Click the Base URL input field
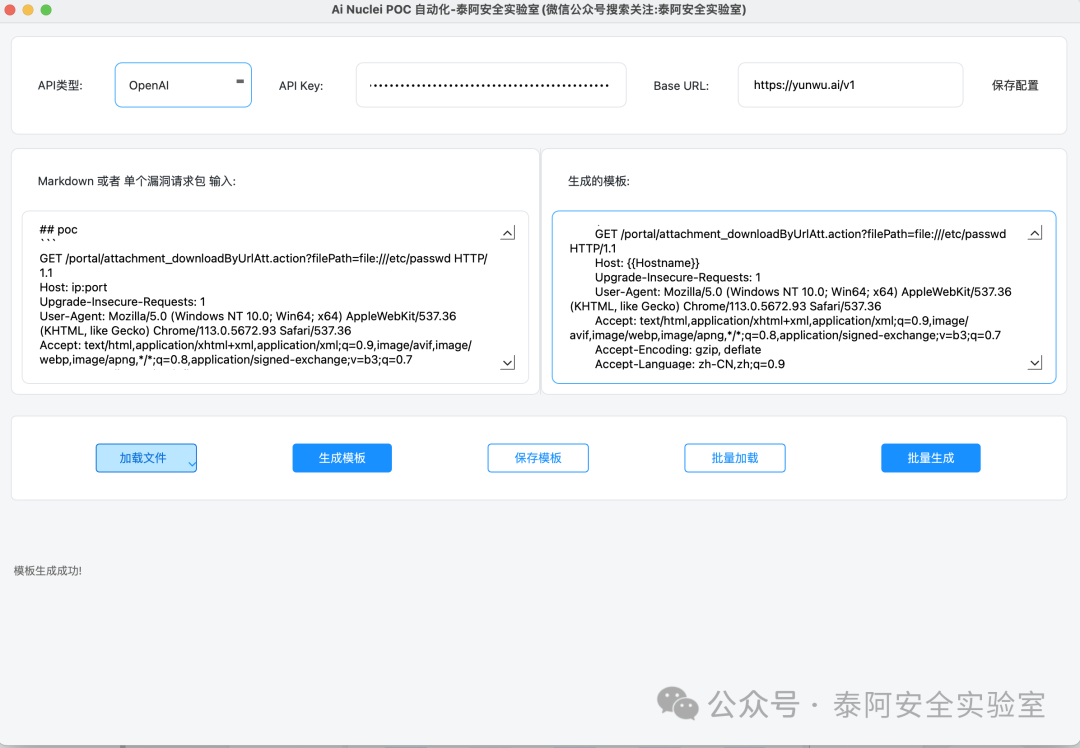 [850, 85]
